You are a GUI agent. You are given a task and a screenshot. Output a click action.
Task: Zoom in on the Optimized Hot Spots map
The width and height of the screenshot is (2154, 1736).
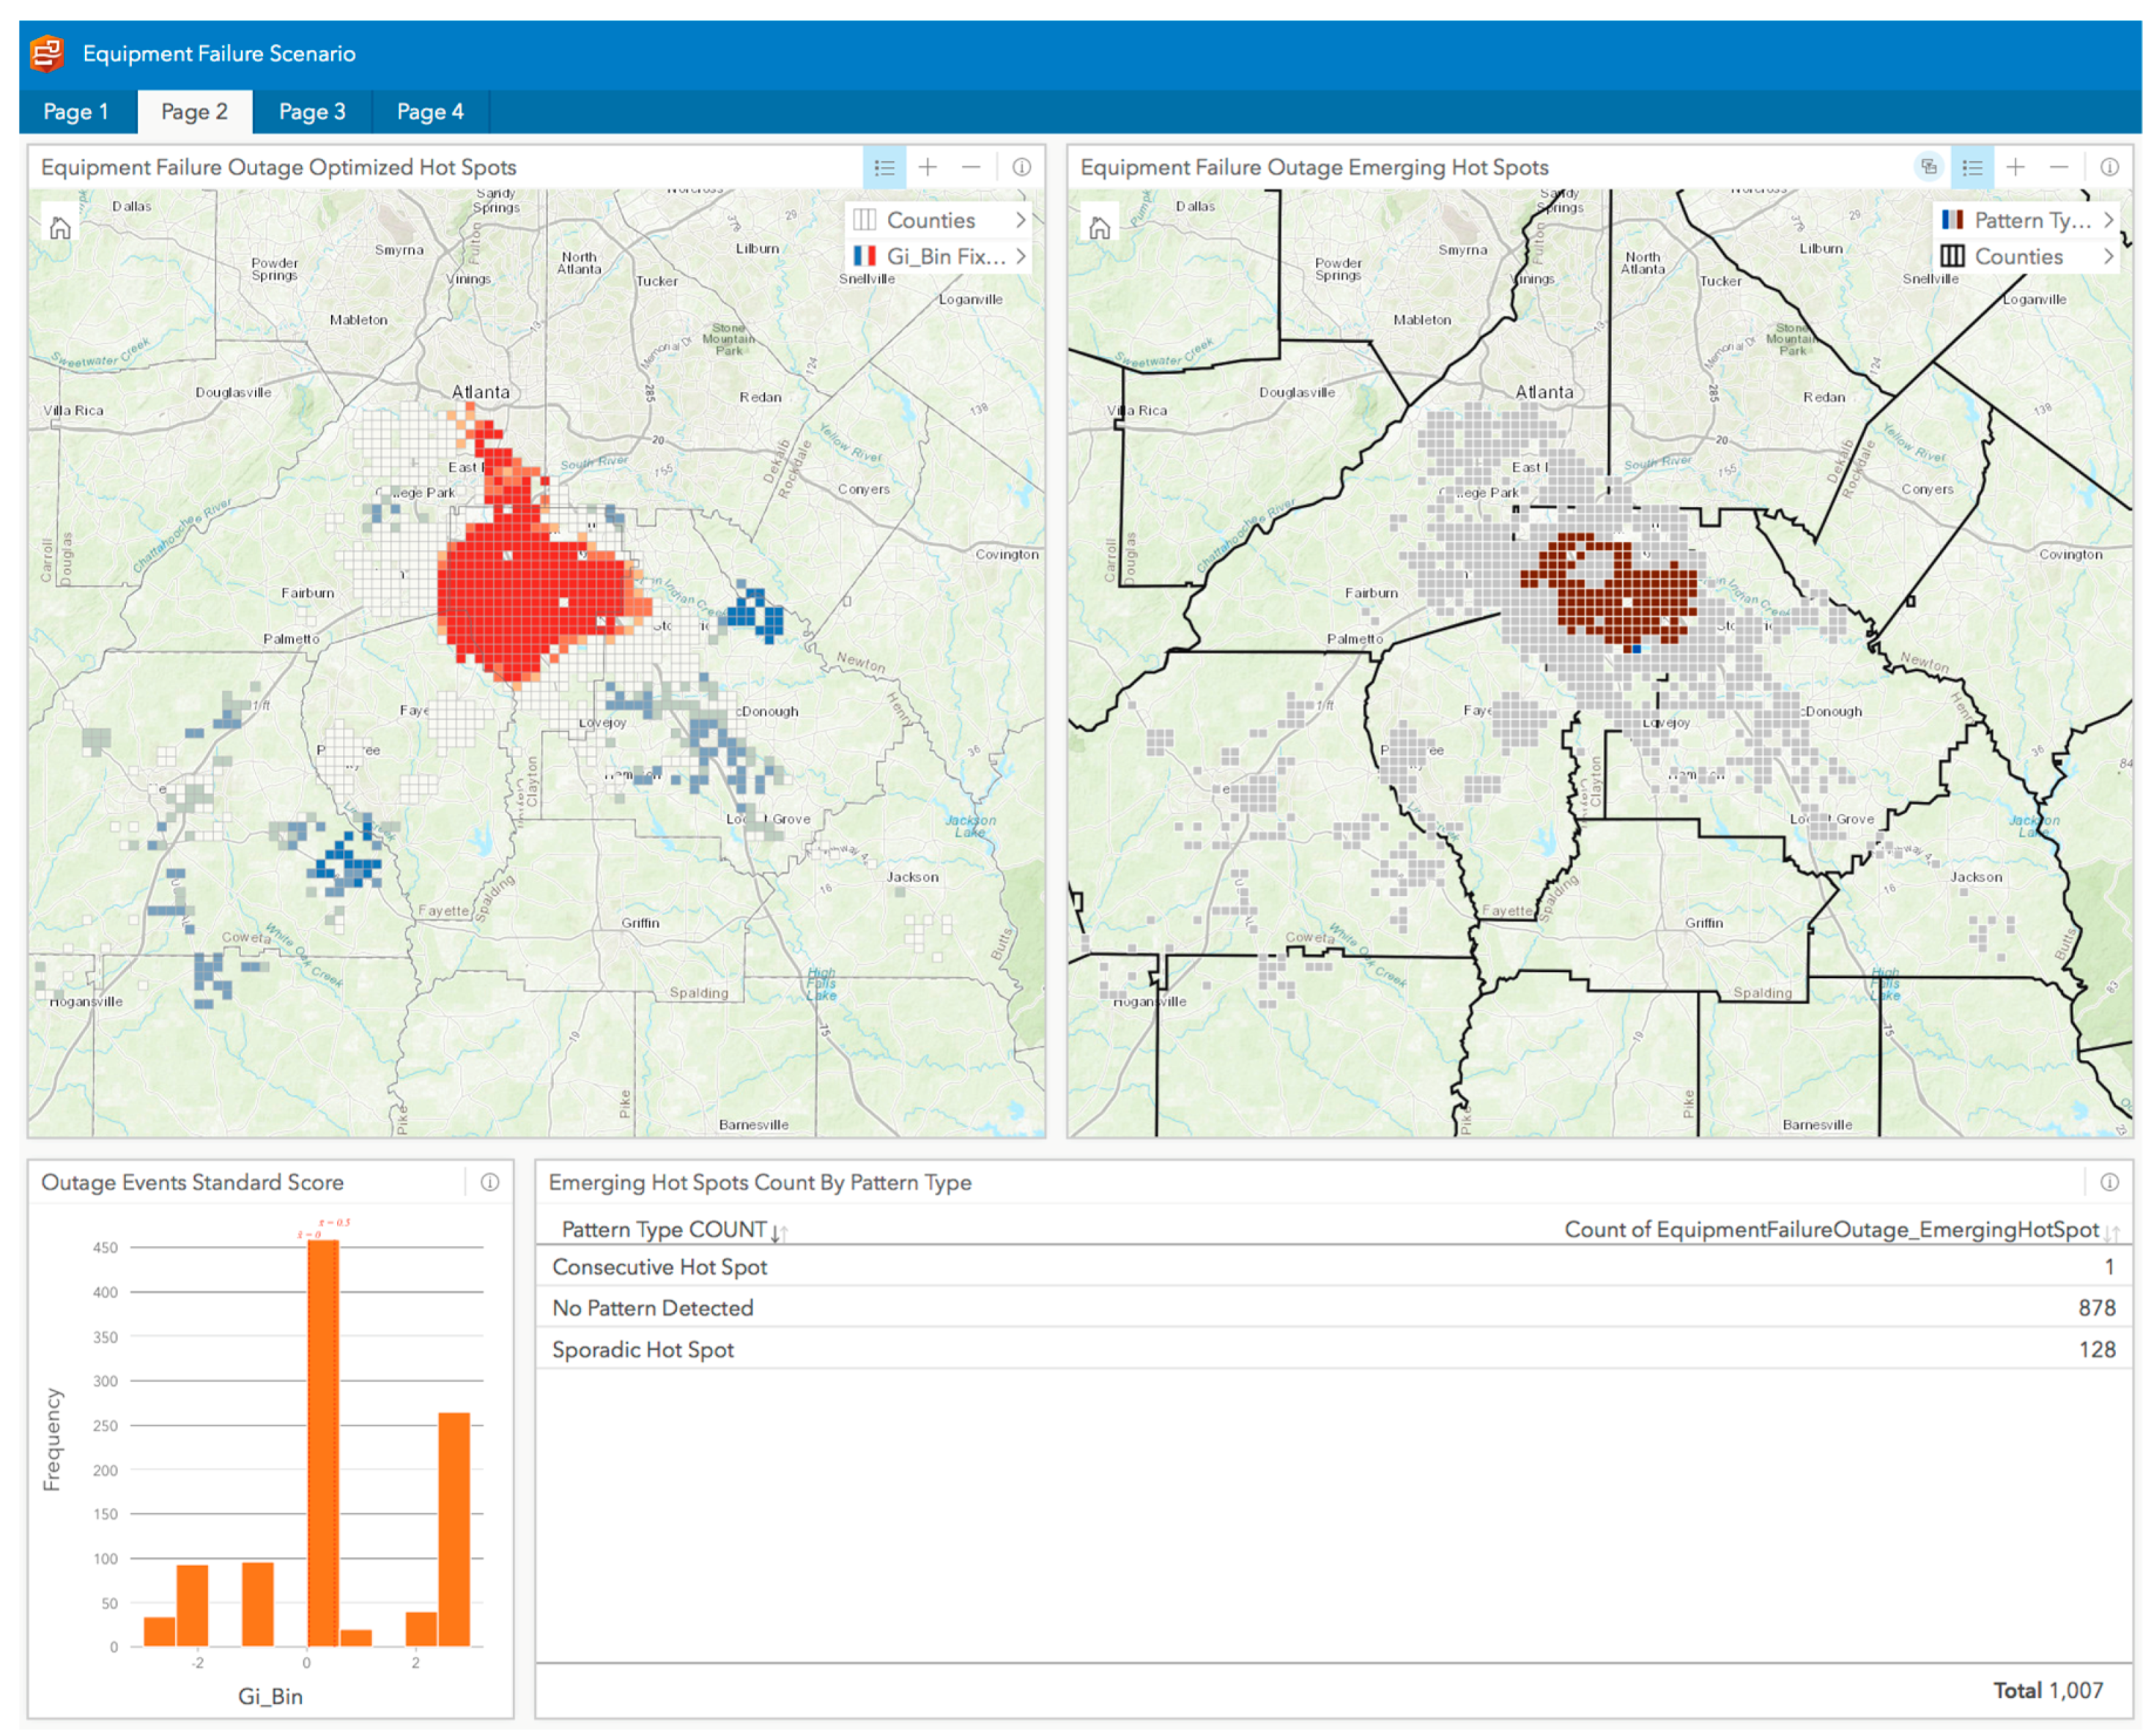coord(927,167)
